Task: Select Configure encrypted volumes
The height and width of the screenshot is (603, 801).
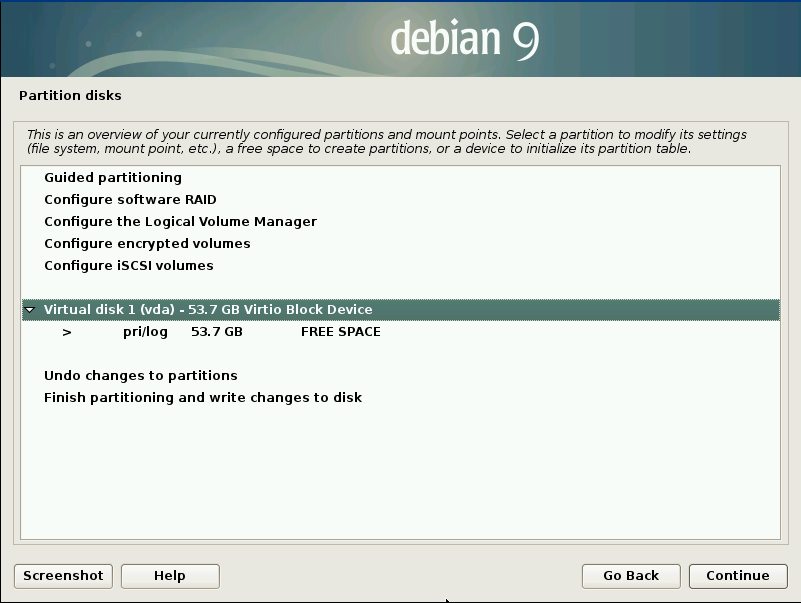Action: (147, 244)
